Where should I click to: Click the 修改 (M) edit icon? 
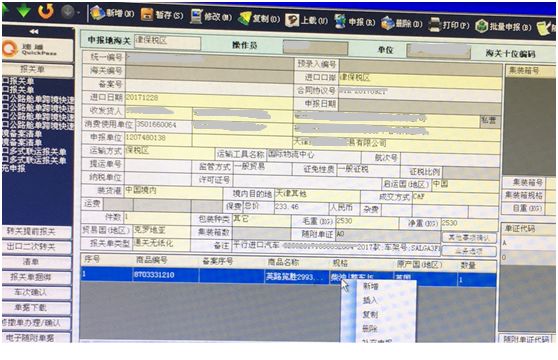196,16
